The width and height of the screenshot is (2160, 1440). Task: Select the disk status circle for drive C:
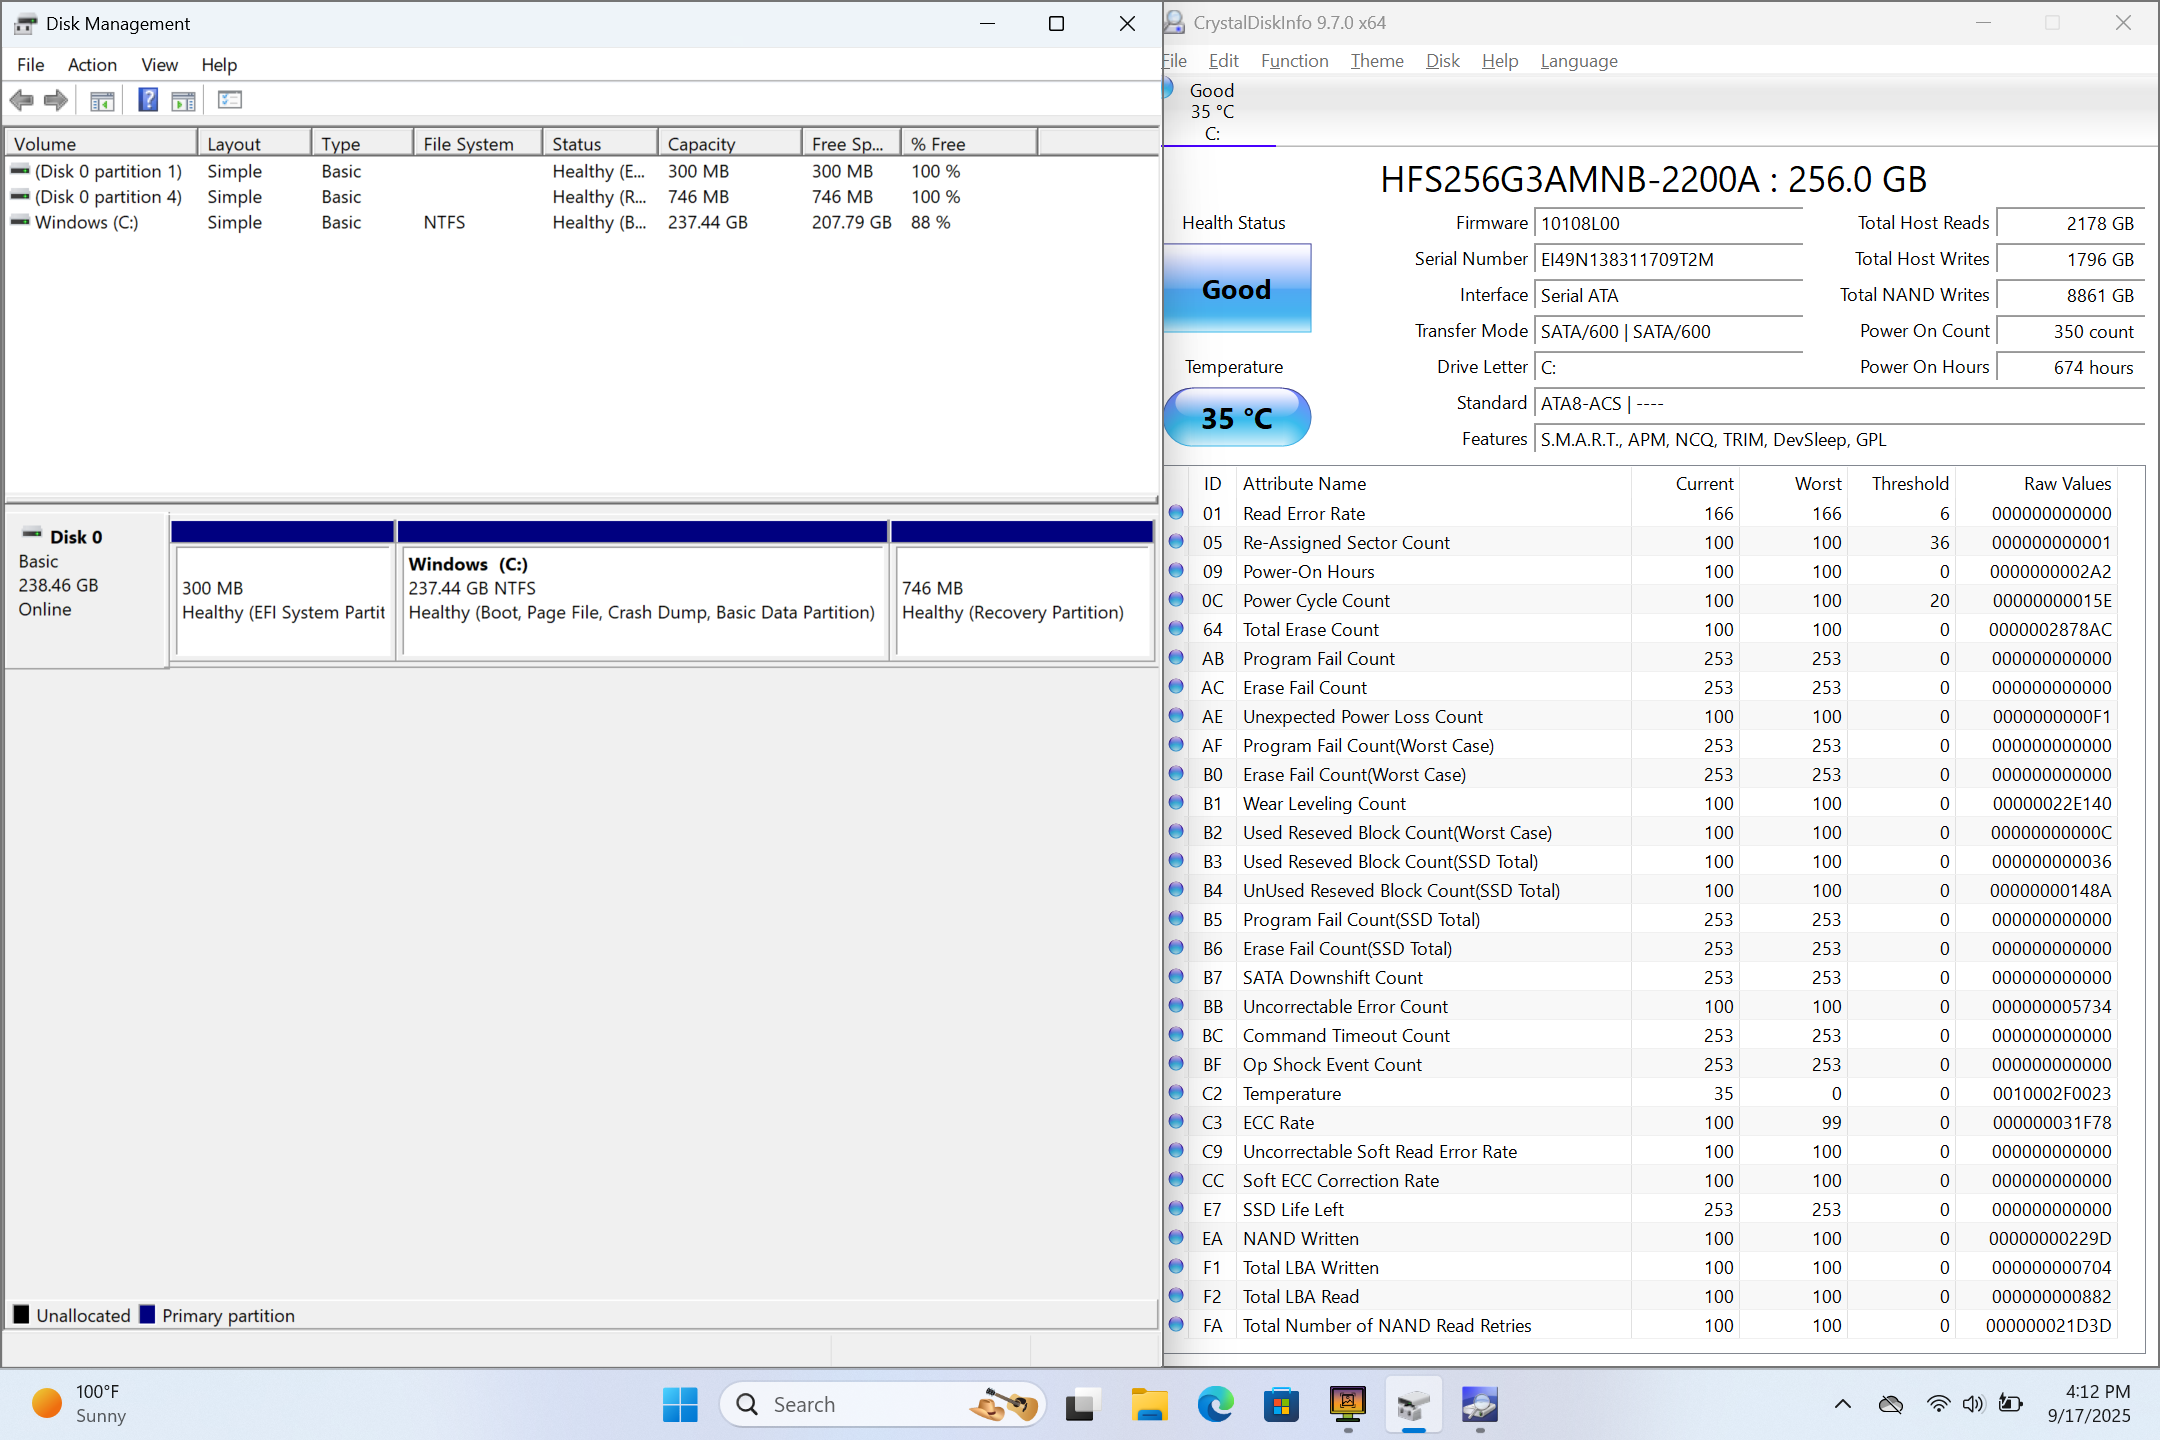click(x=1168, y=90)
